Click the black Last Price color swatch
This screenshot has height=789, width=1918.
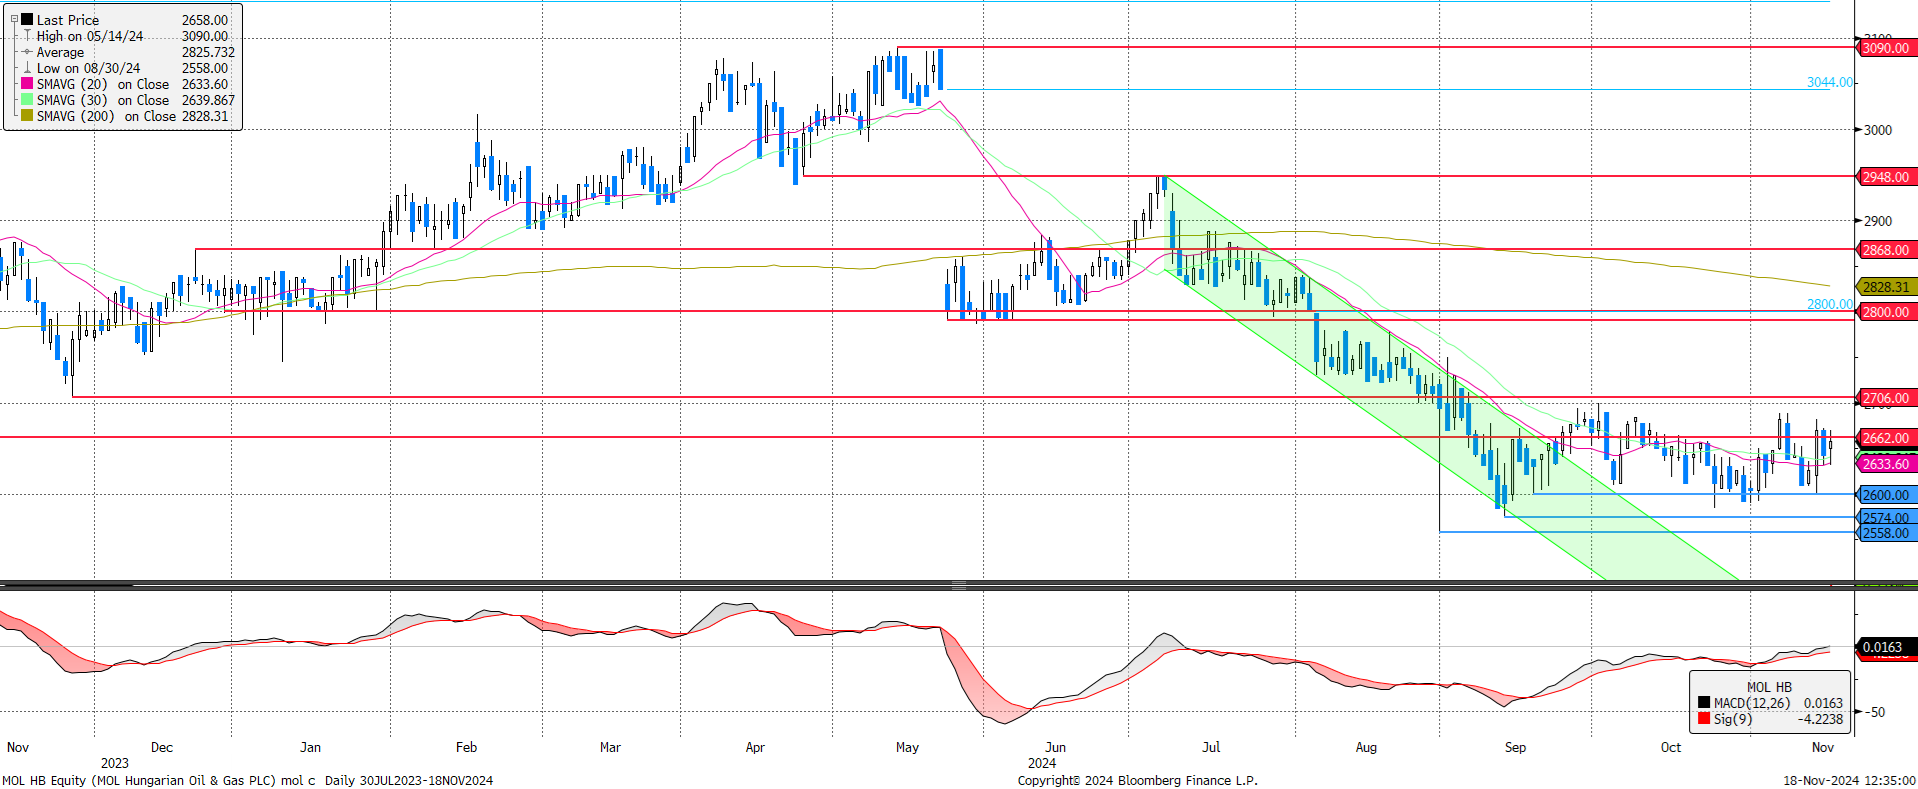coord(27,19)
